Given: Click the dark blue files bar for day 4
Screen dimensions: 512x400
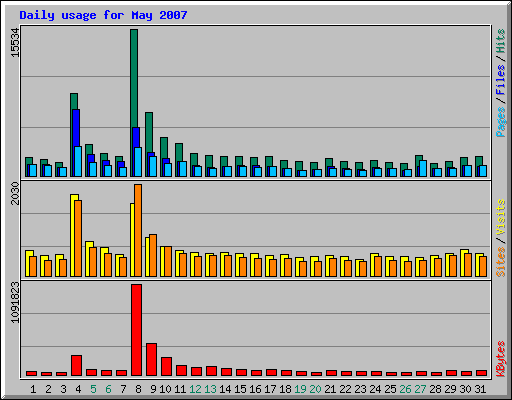Looking at the screenshot, I should coord(76,128).
